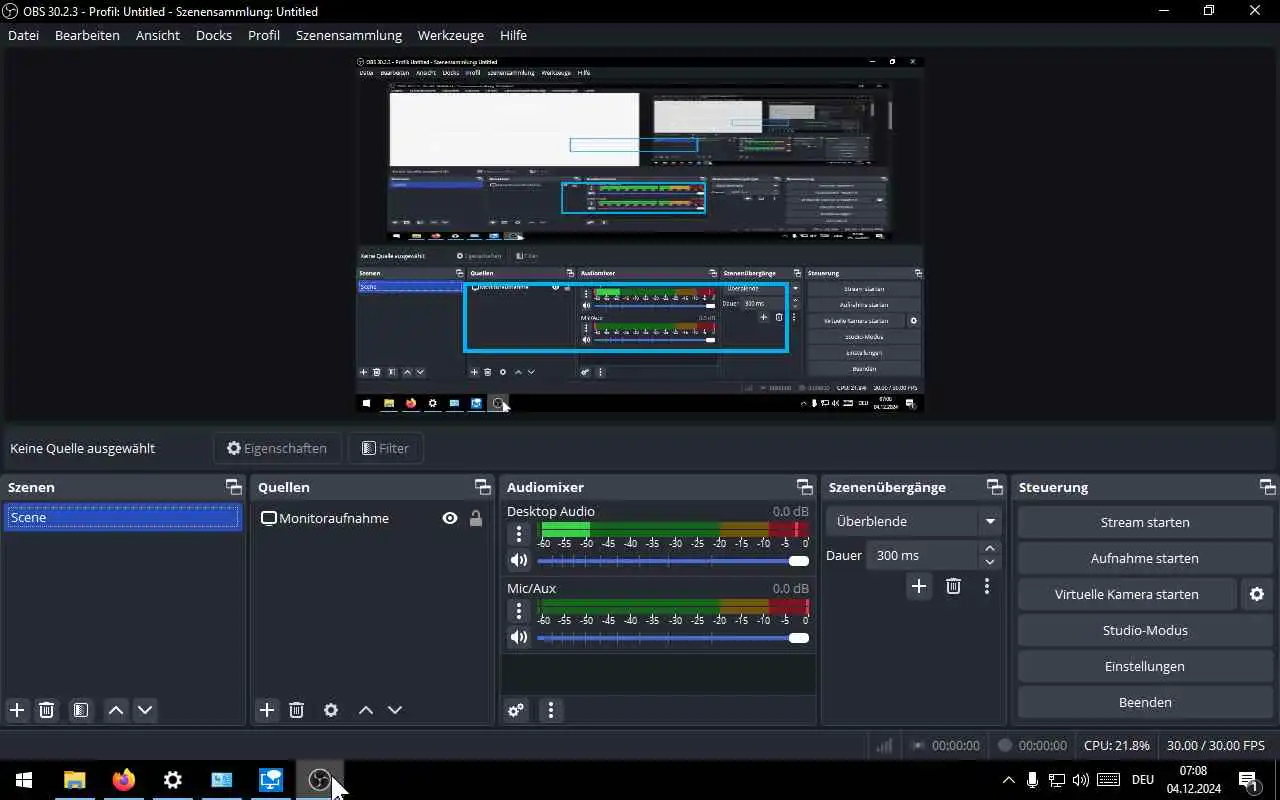Click Virtuelle Kamera starten button
1280x800 pixels.
tap(1127, 594)
